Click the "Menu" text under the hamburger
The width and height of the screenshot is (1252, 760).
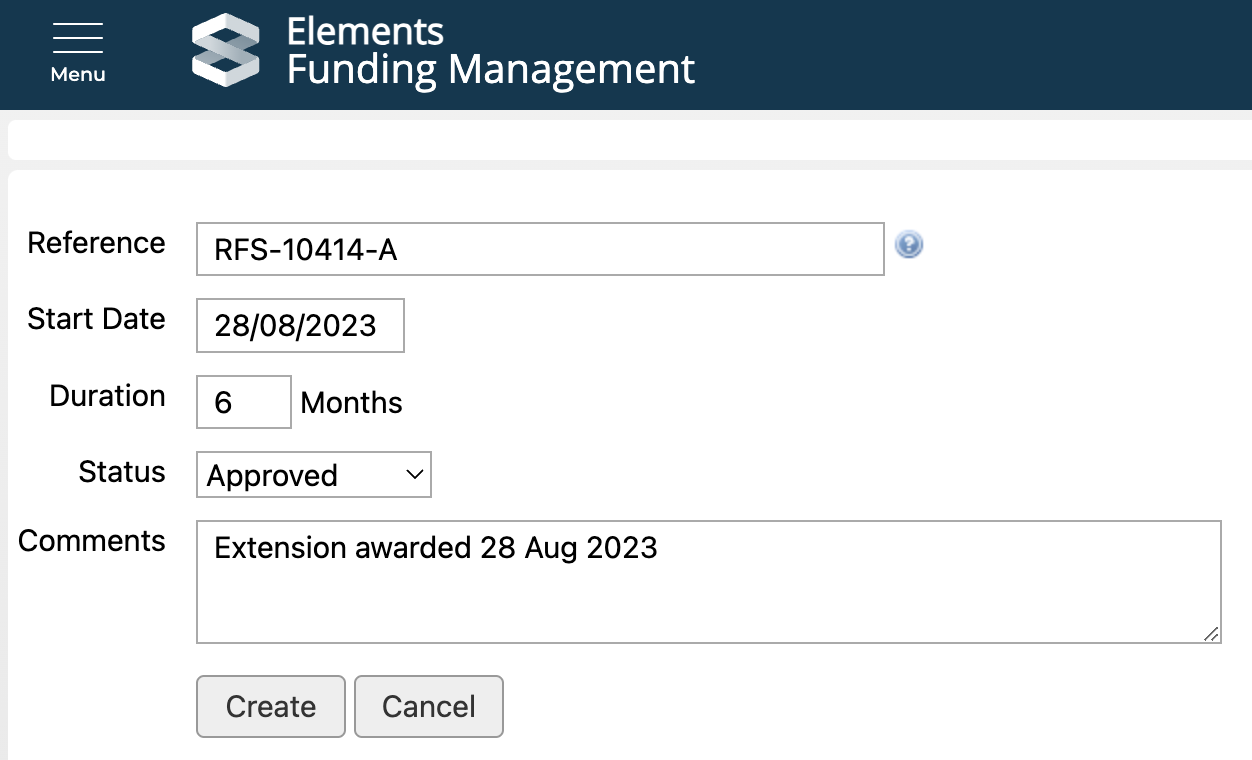78,75
